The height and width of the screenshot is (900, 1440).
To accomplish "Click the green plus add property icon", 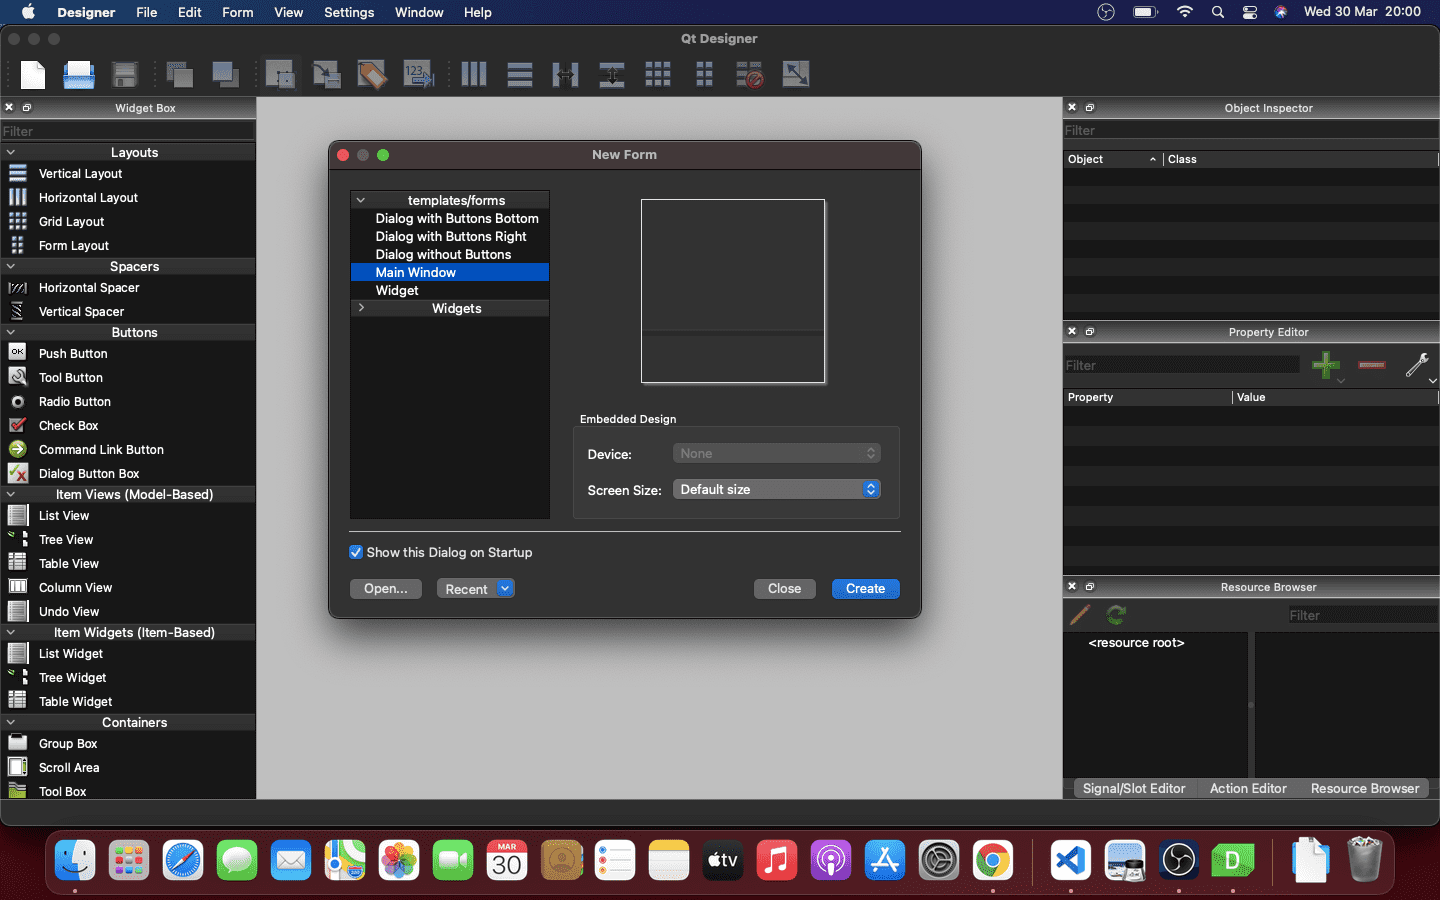I will [x=1326, y=365].
